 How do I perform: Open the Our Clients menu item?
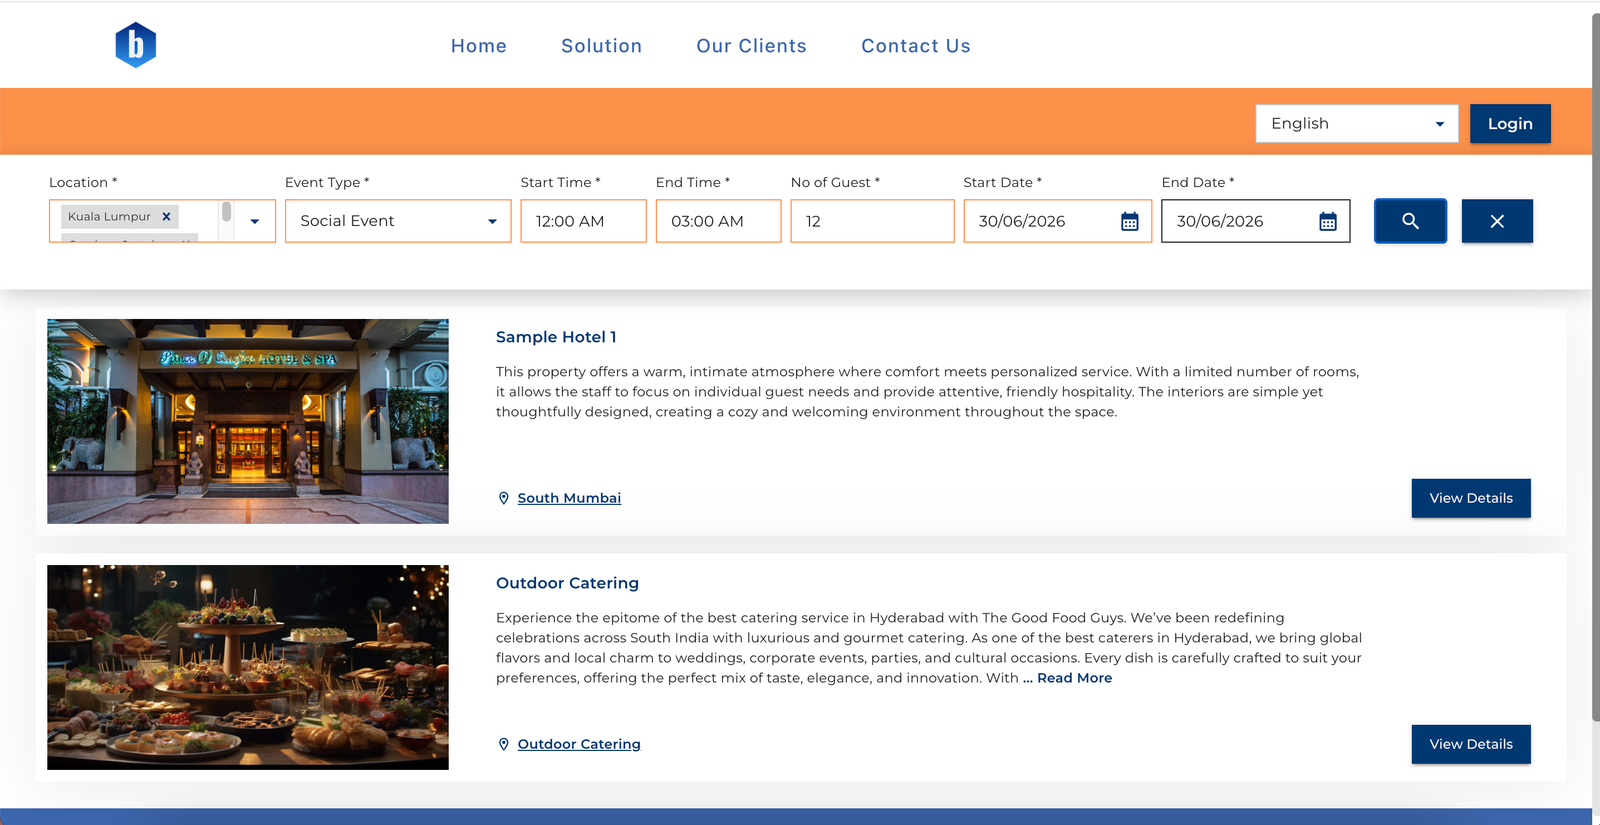pyautogui.click(x=752, y=46)
